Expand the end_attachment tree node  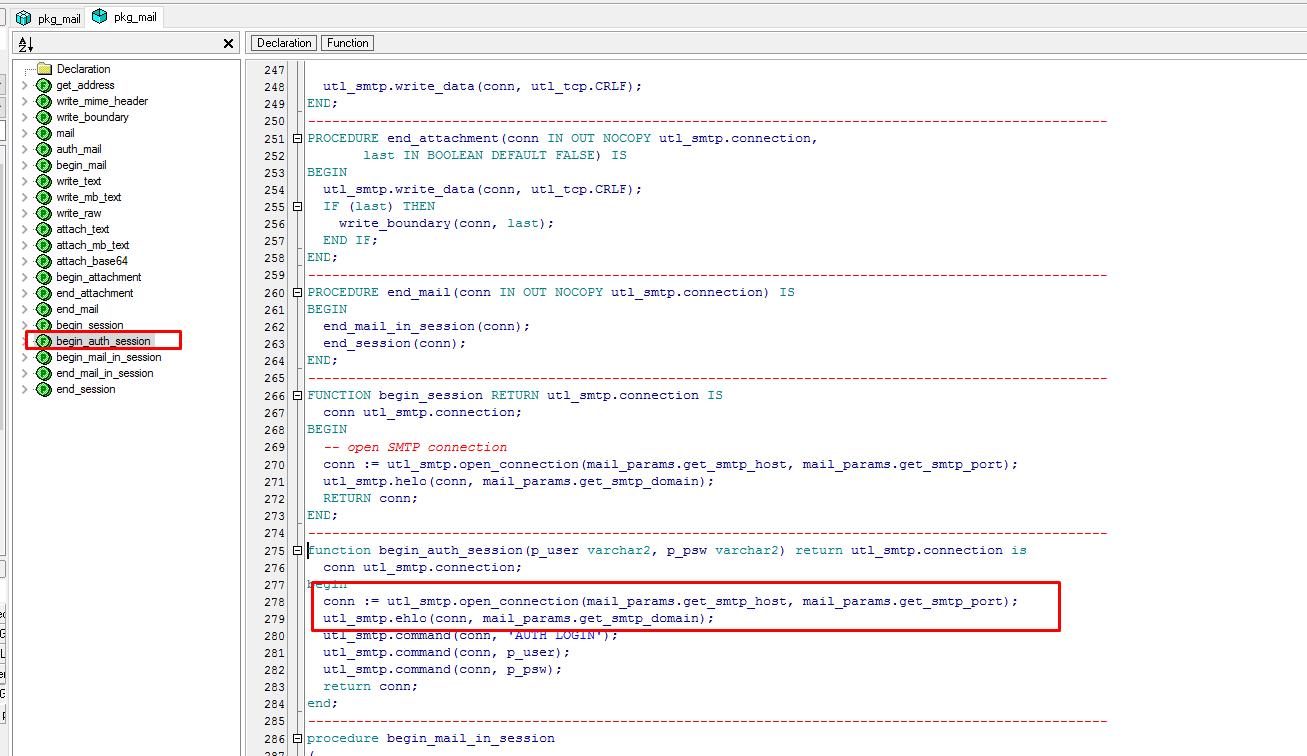[x=25, y=293]
